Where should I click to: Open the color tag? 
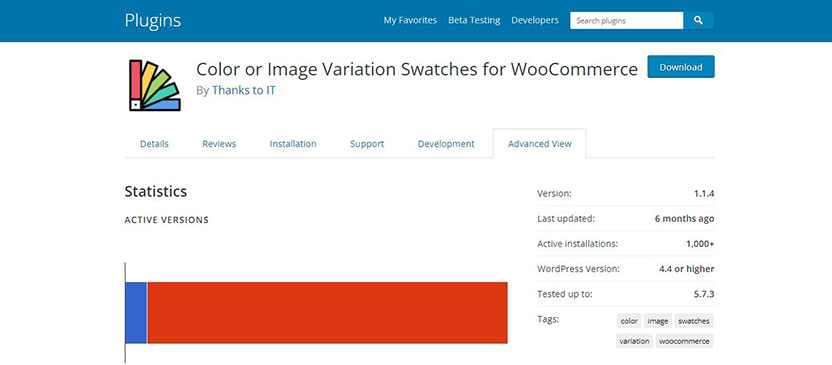(629, 321)
